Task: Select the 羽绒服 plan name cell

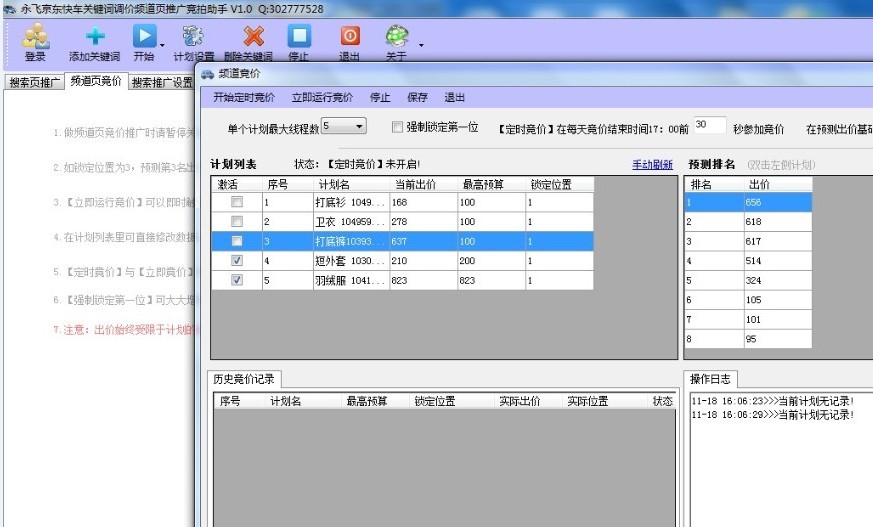Action: (351, 280)
